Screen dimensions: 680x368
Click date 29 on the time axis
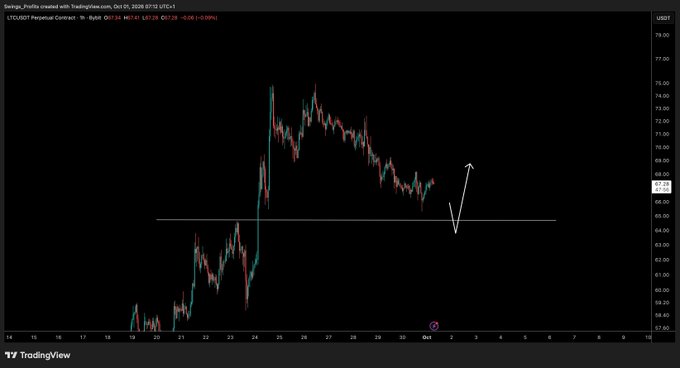[x=378, y=337]
